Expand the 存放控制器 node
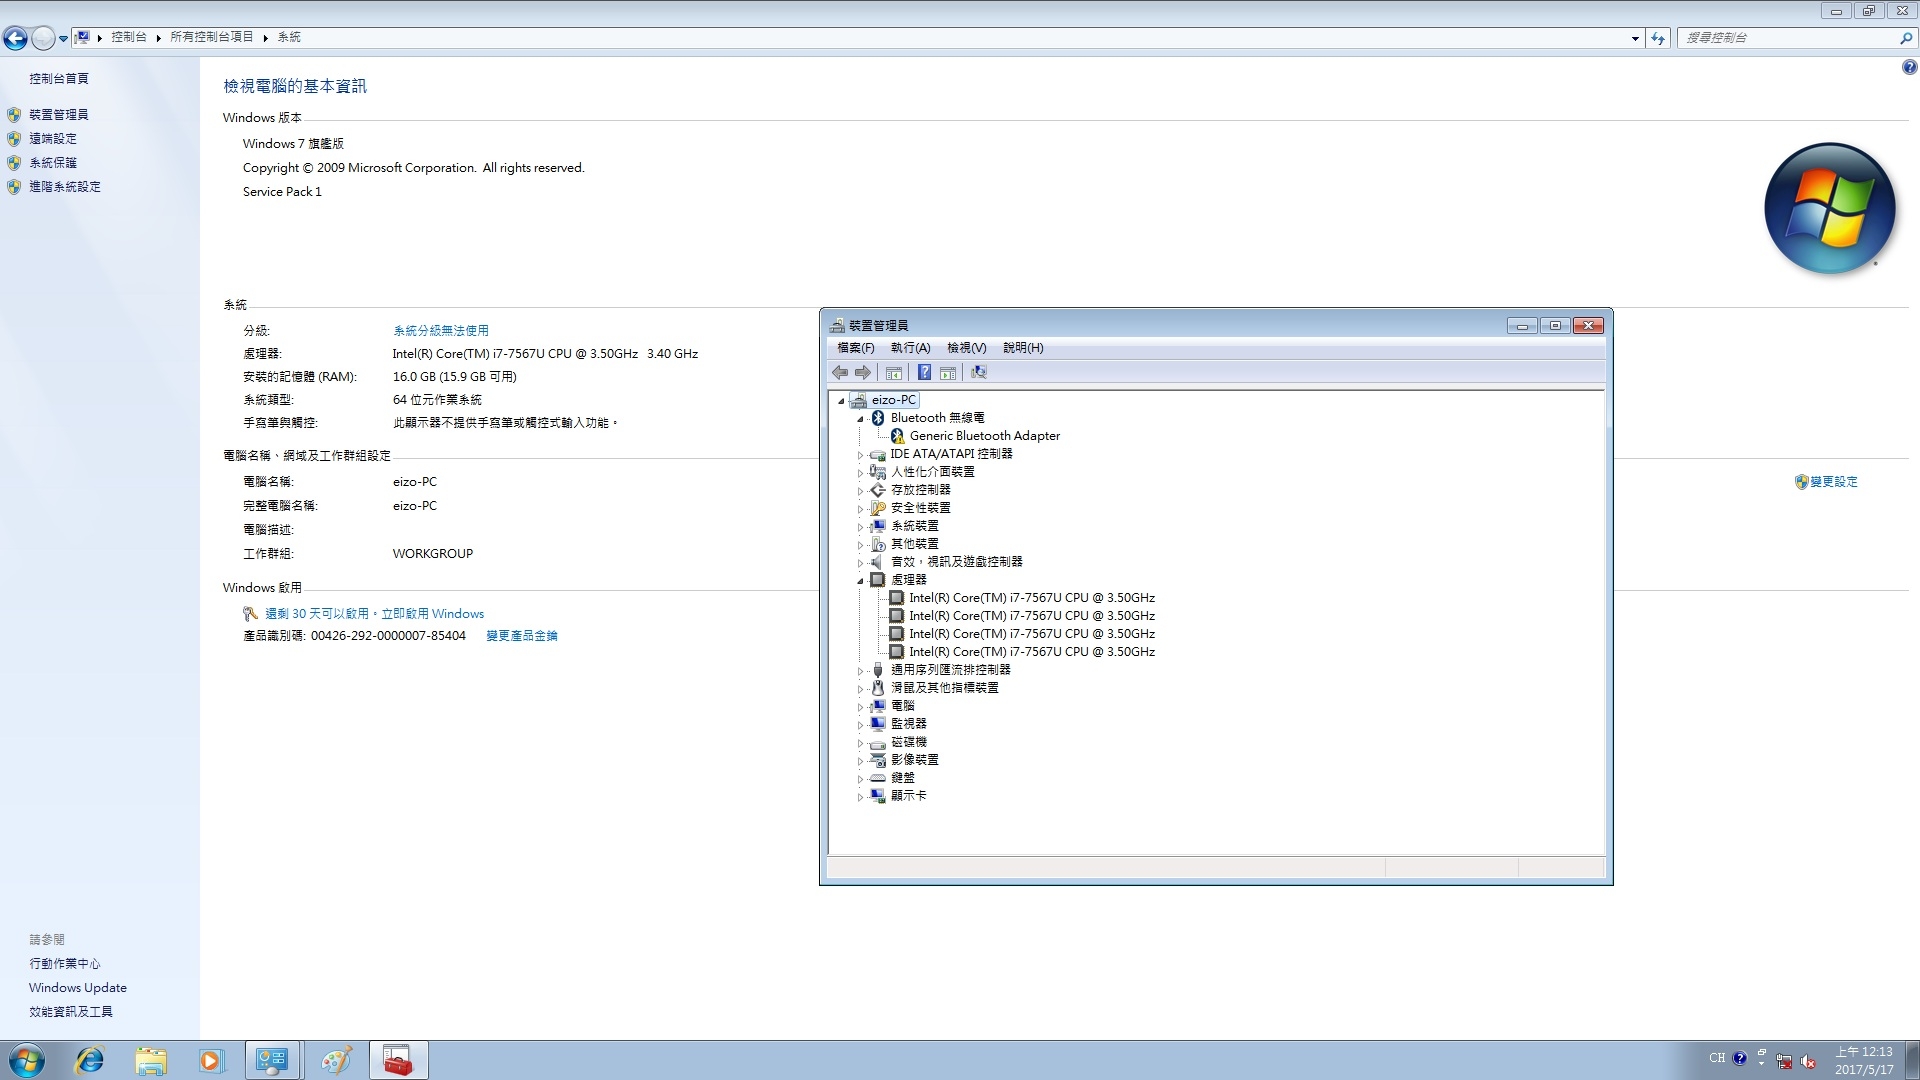 pyautogui.click(x=860, y=491)
